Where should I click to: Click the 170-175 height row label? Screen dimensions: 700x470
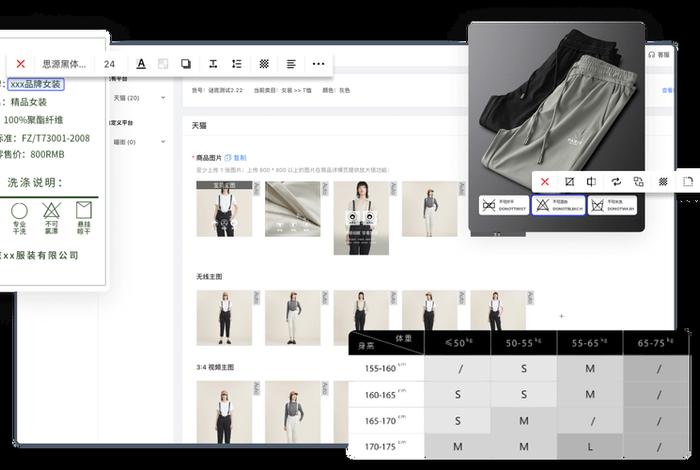[386, 446]
